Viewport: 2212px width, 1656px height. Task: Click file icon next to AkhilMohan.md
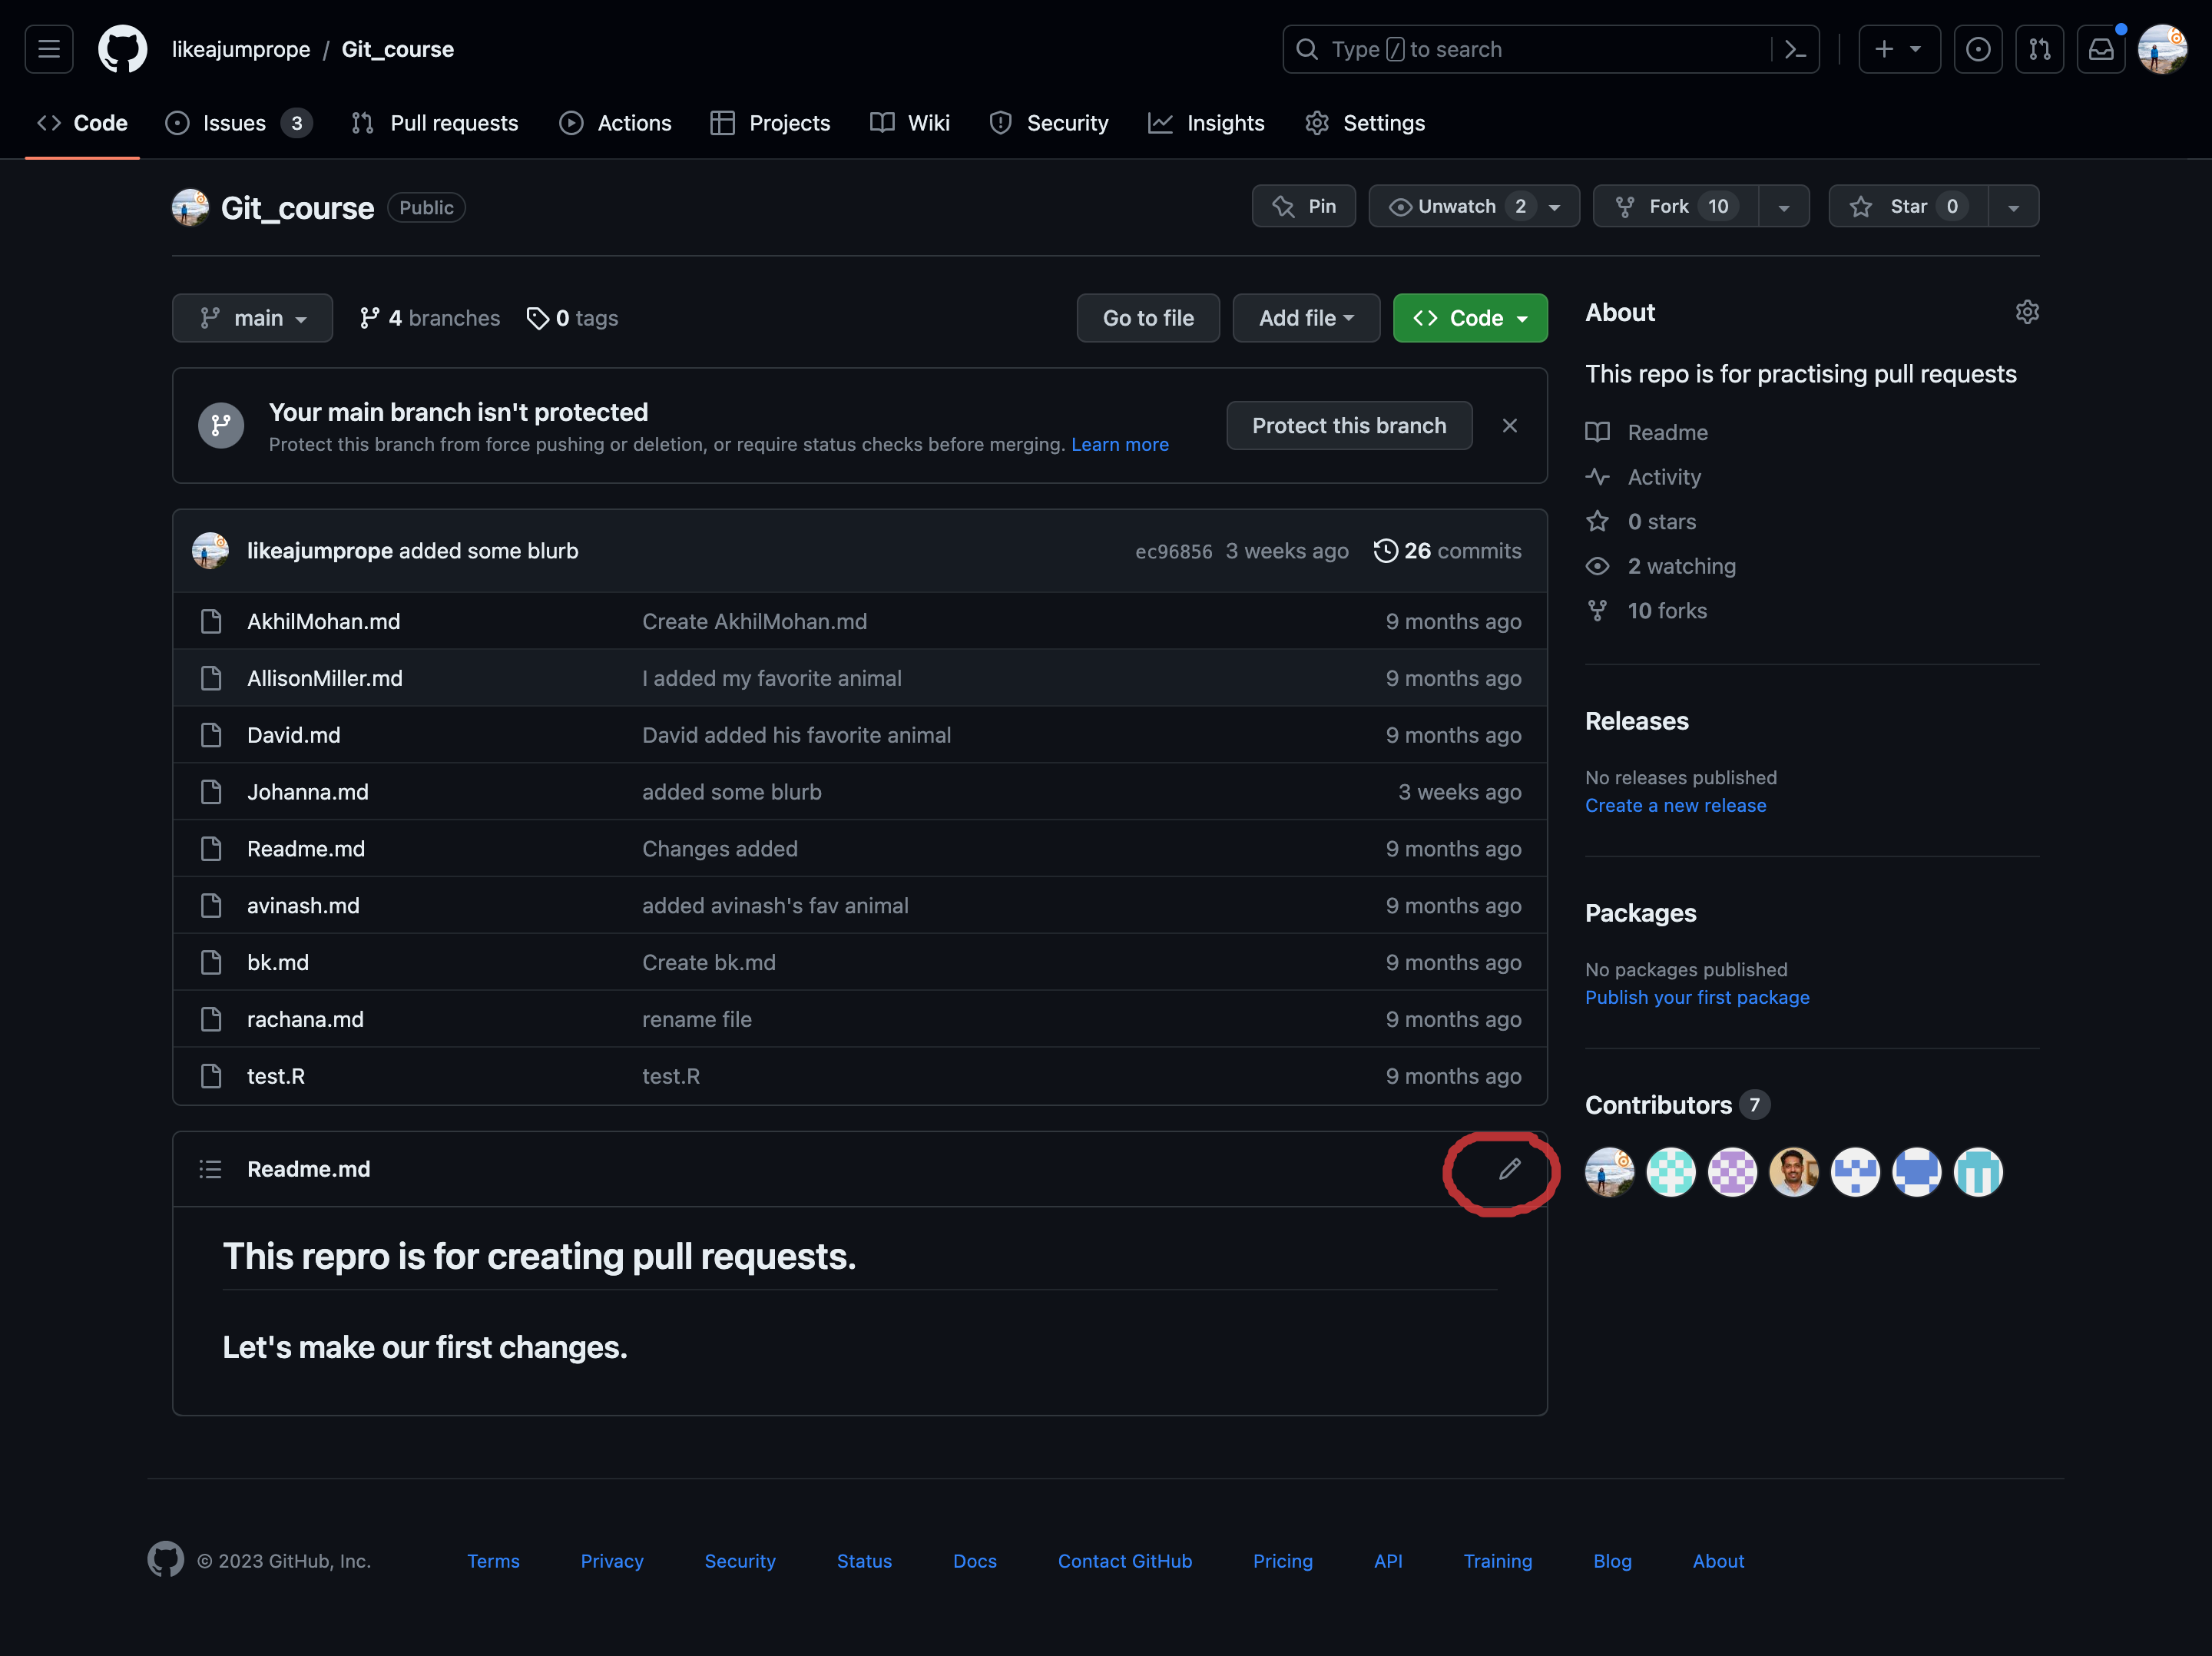point(211,621)
